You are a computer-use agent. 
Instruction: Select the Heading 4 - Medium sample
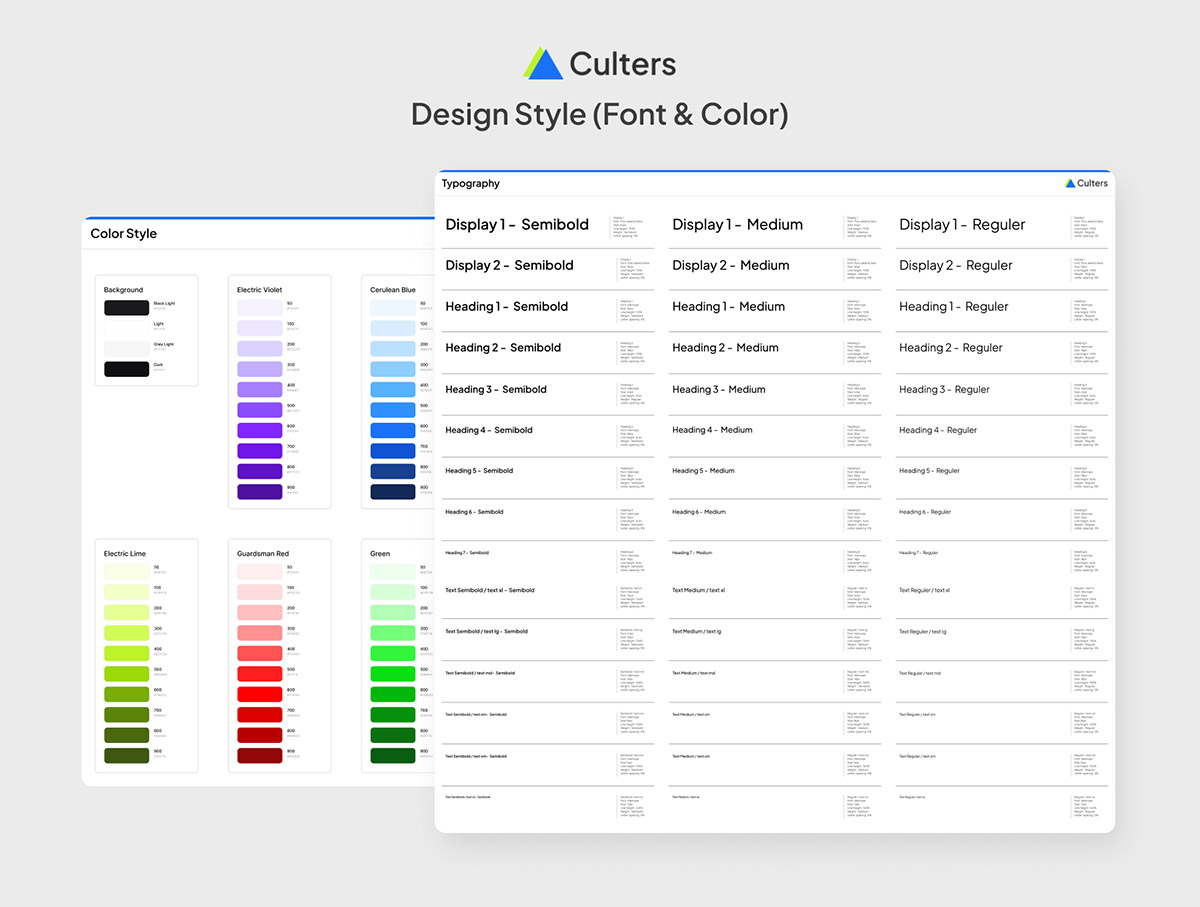click(712, 430)
